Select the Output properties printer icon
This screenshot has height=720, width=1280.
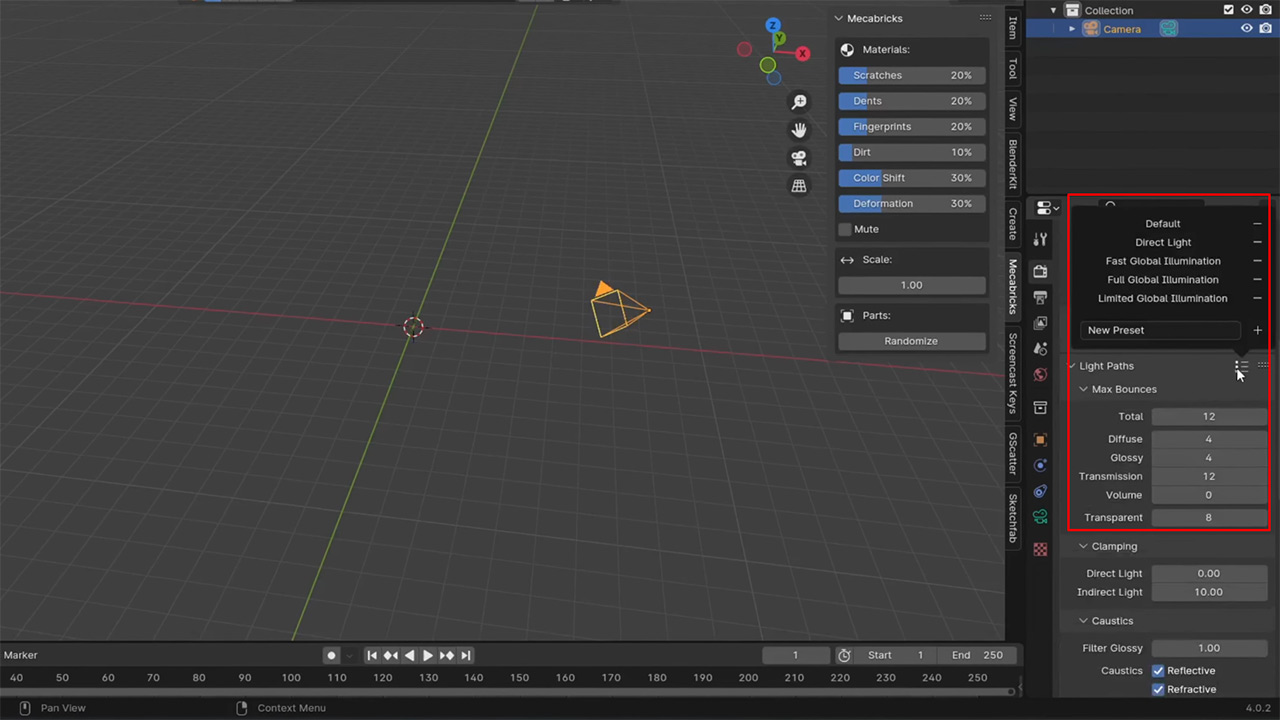tap(1040, 297)
